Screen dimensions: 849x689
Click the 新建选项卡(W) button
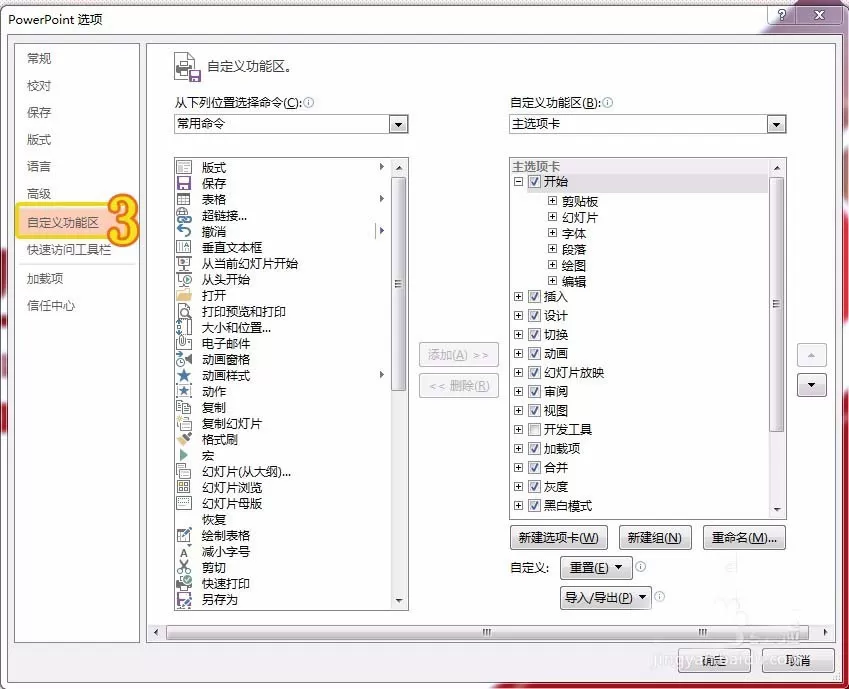point(558,537)
